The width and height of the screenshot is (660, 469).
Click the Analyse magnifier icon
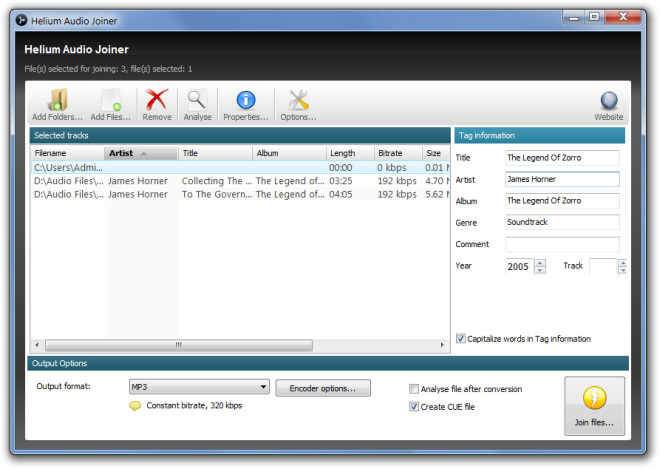[197, 100]
